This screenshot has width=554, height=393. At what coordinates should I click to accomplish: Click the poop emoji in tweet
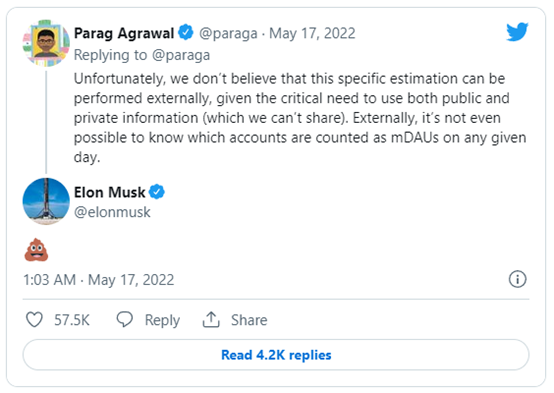pos(36,250)
